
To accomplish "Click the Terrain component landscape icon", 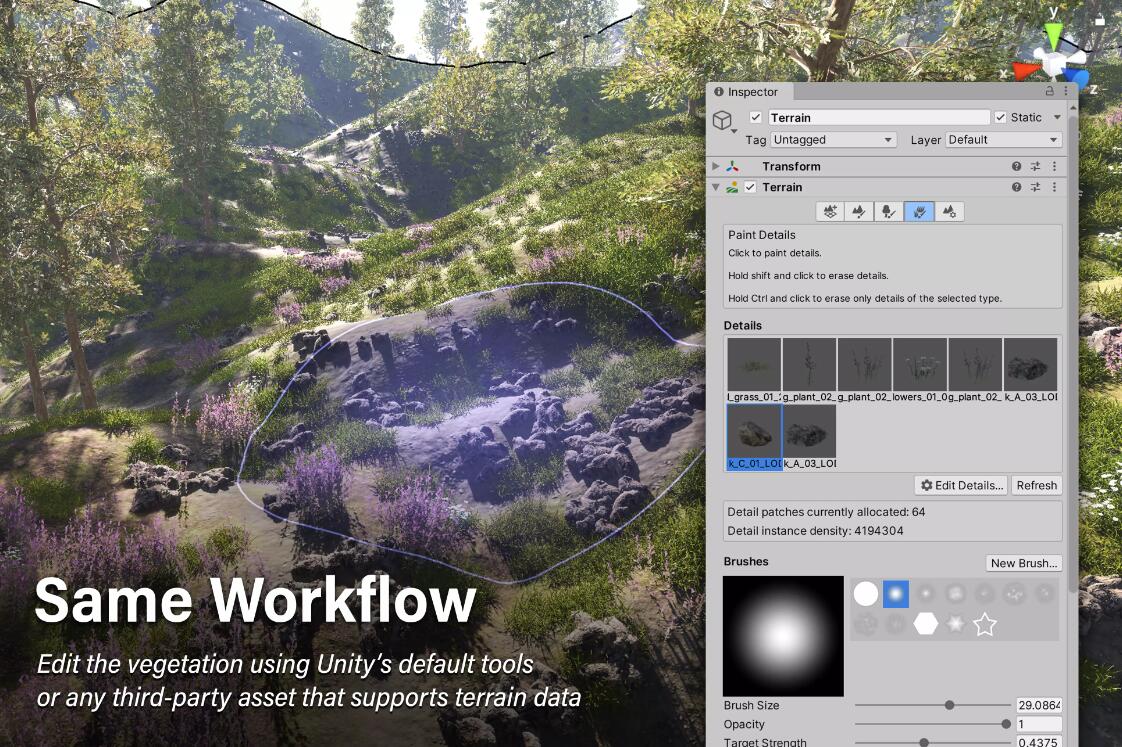I will coord(733,187).
